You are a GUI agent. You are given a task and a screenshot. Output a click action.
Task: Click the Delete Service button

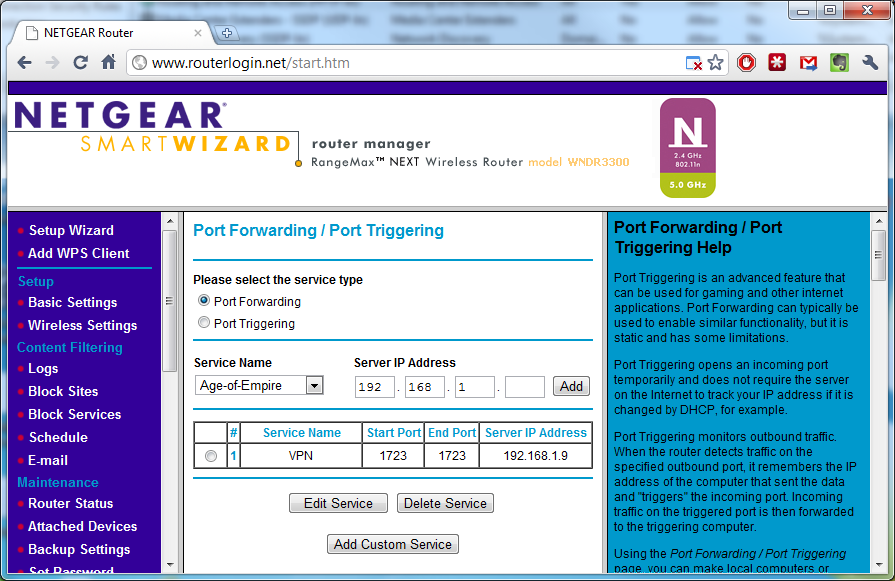click(445, 503)
